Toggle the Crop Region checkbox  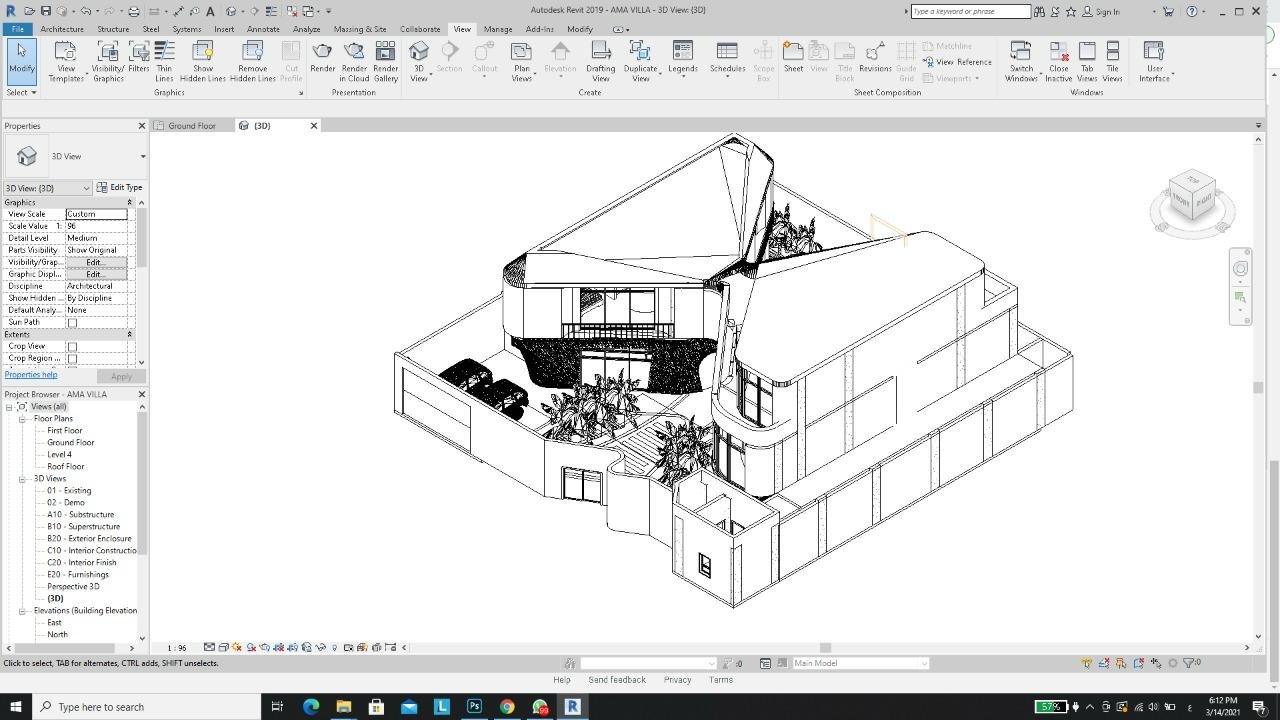[72, 359]
